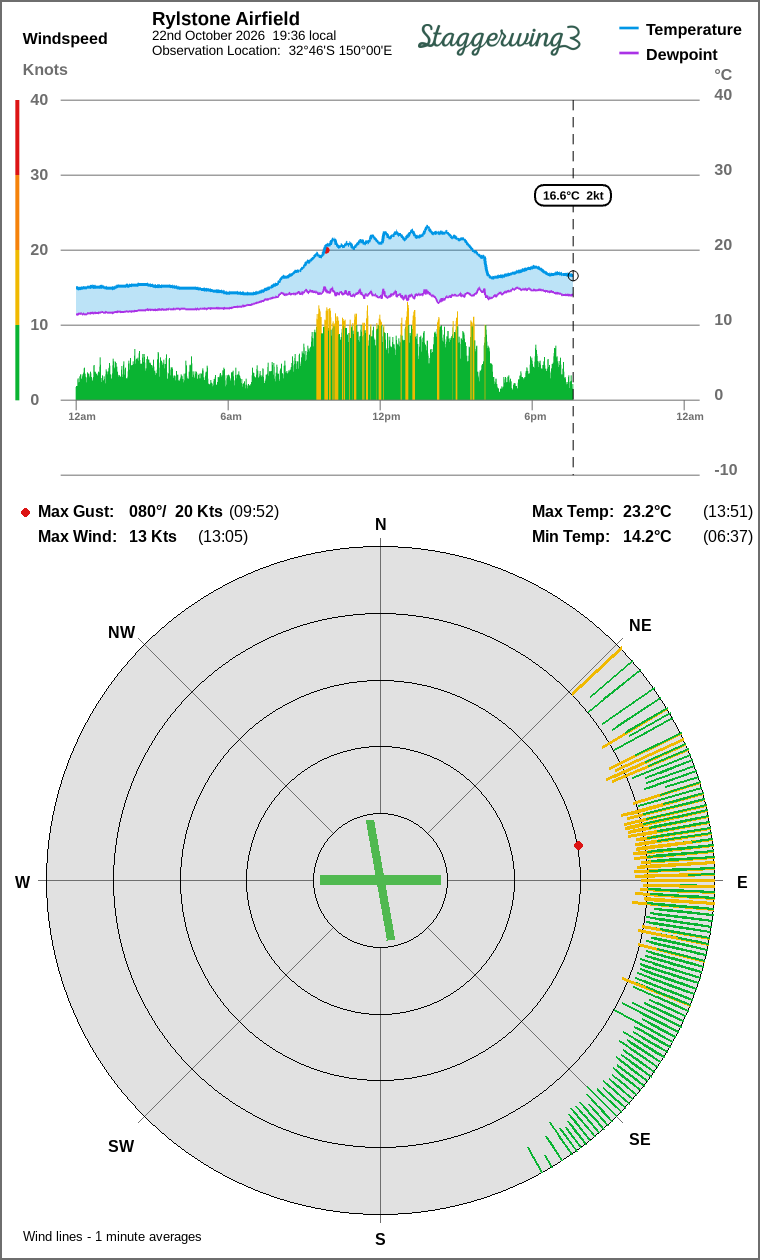Click the E compass label
This screenshot has width=760, height=1260.
coord(742,882)
